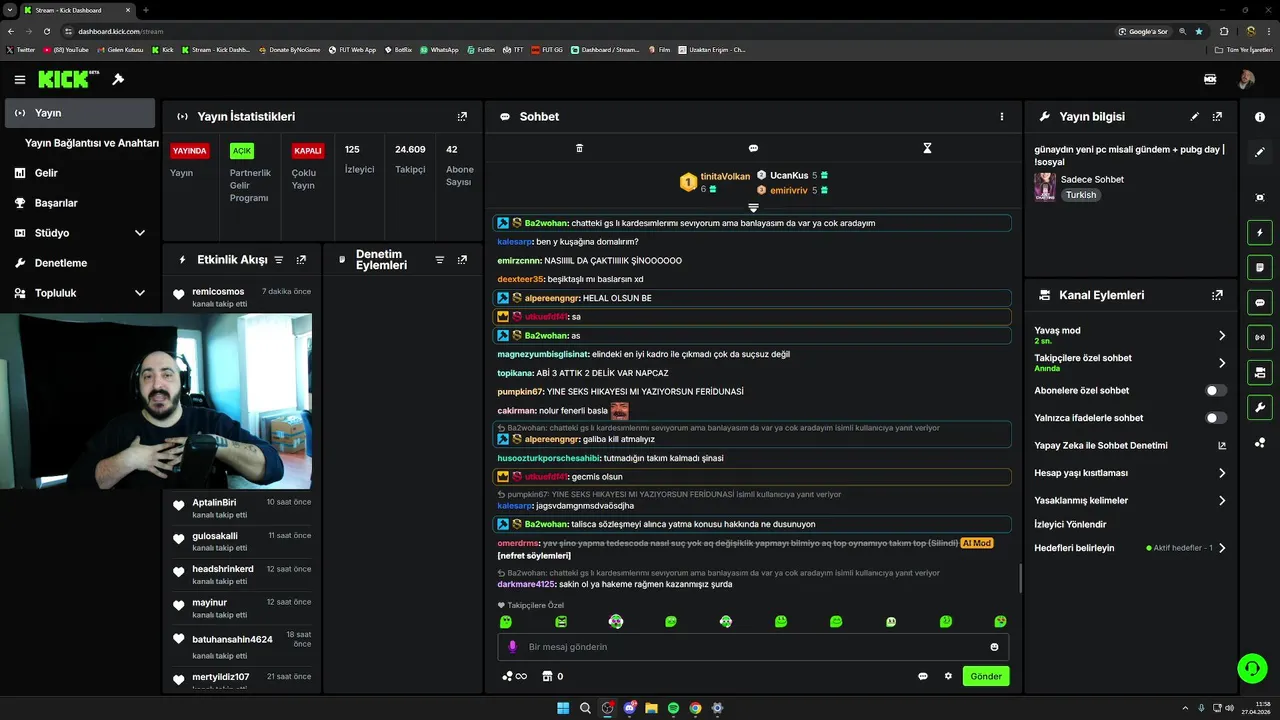
Task: Click the Sadece Sohbet category thumbnail
Action: [1045, 187]
